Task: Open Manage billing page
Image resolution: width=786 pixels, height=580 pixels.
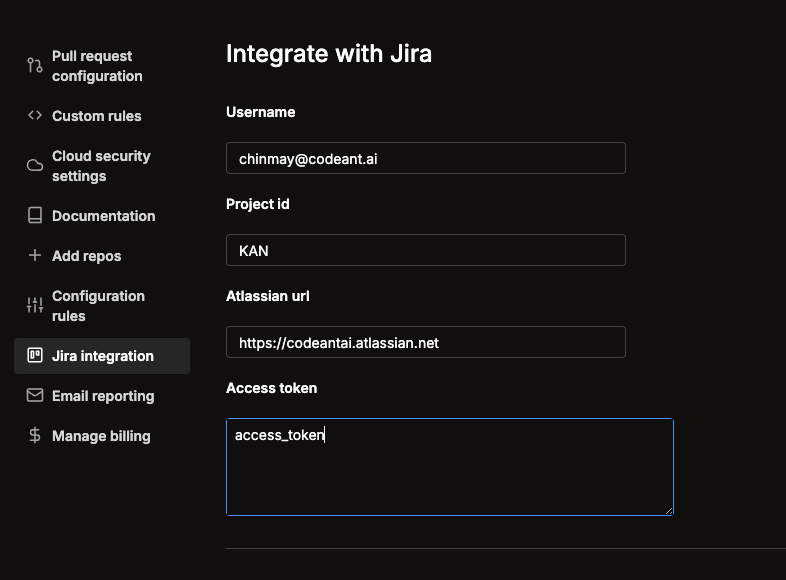Action: (102, 436)
